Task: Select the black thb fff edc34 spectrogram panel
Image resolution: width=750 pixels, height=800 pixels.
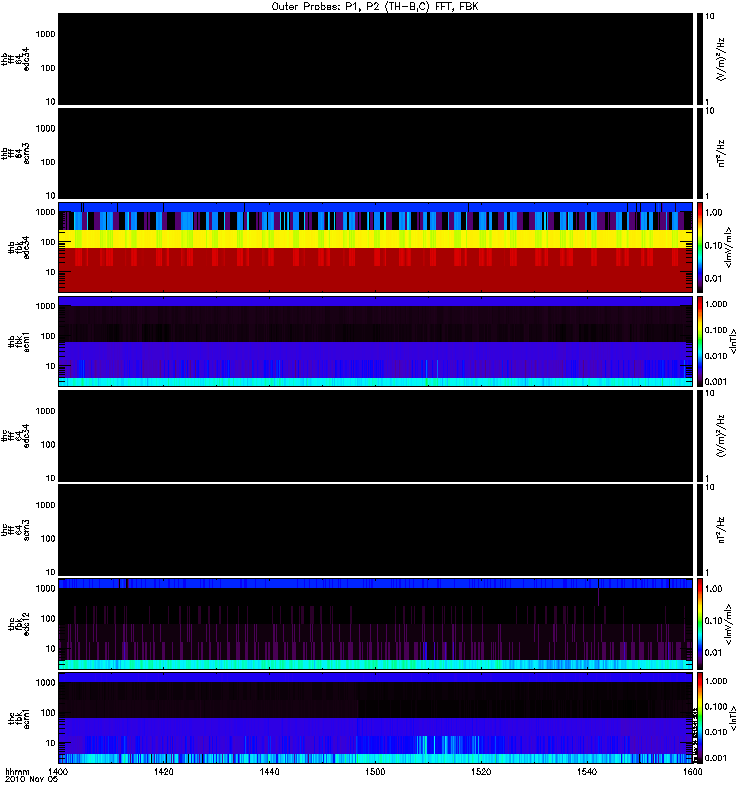Action: tap(376, 59)
